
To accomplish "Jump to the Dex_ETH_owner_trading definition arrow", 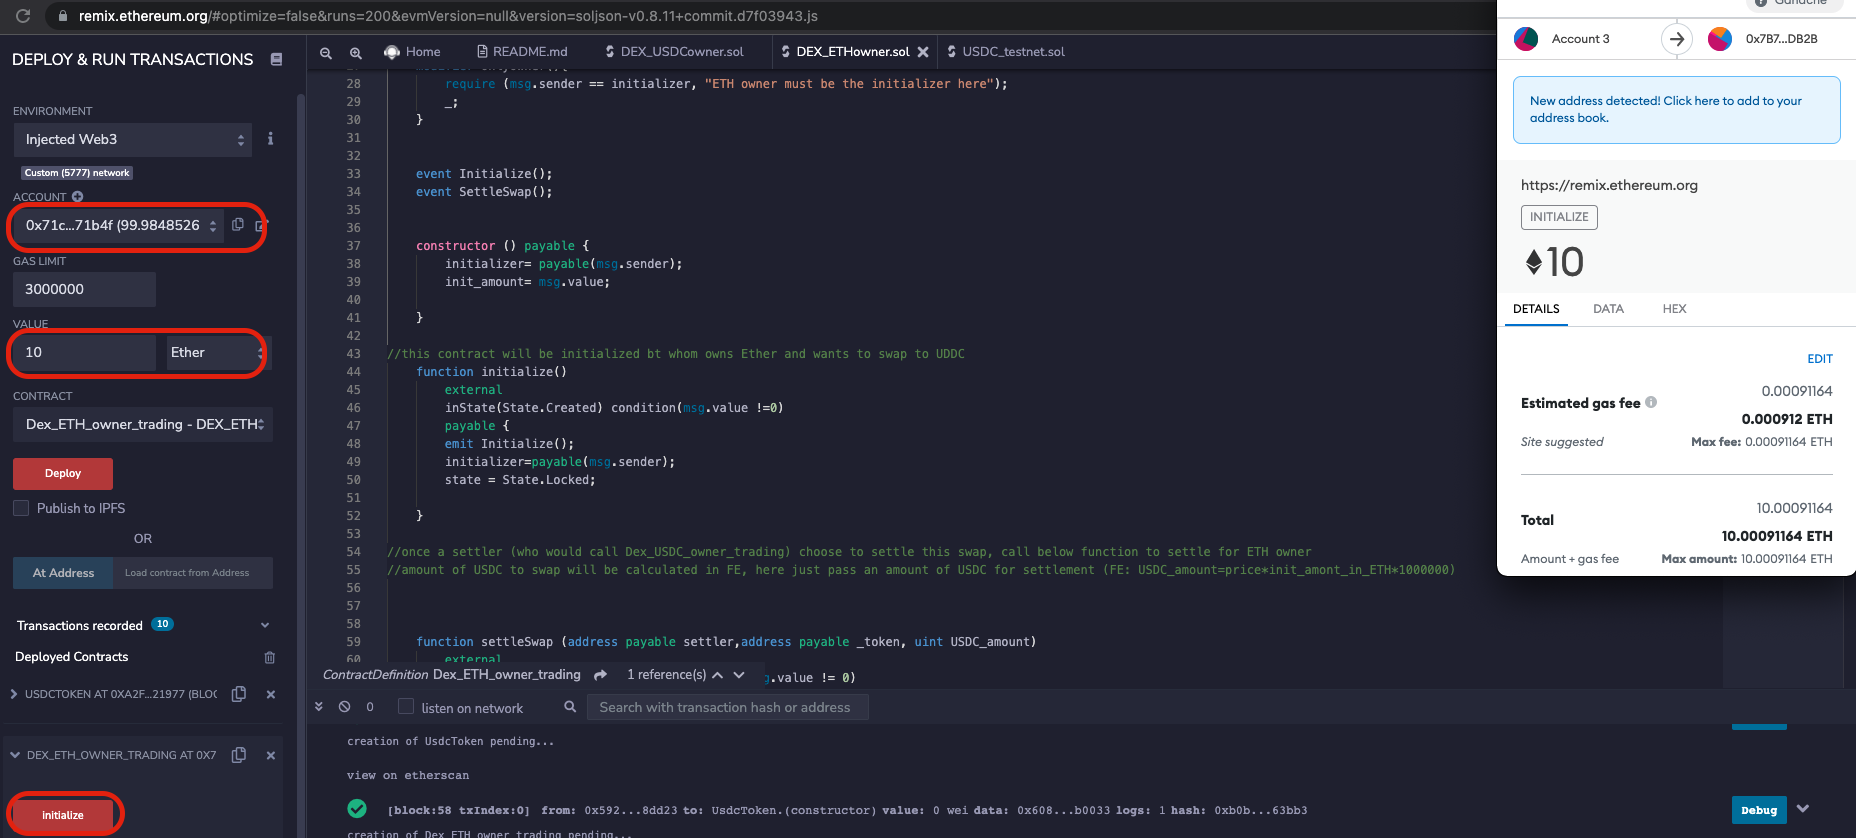I will 600,675.
